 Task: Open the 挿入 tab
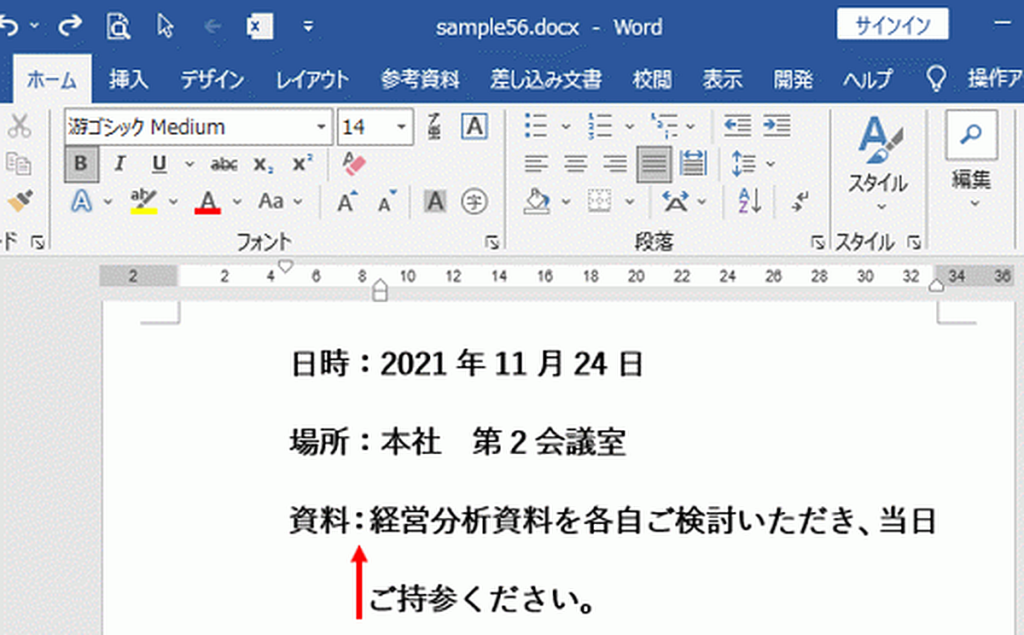(129, 80)
